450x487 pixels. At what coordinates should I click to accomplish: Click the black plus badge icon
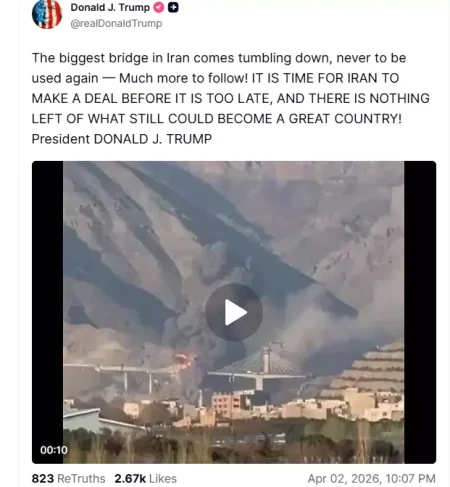(173, 7)
